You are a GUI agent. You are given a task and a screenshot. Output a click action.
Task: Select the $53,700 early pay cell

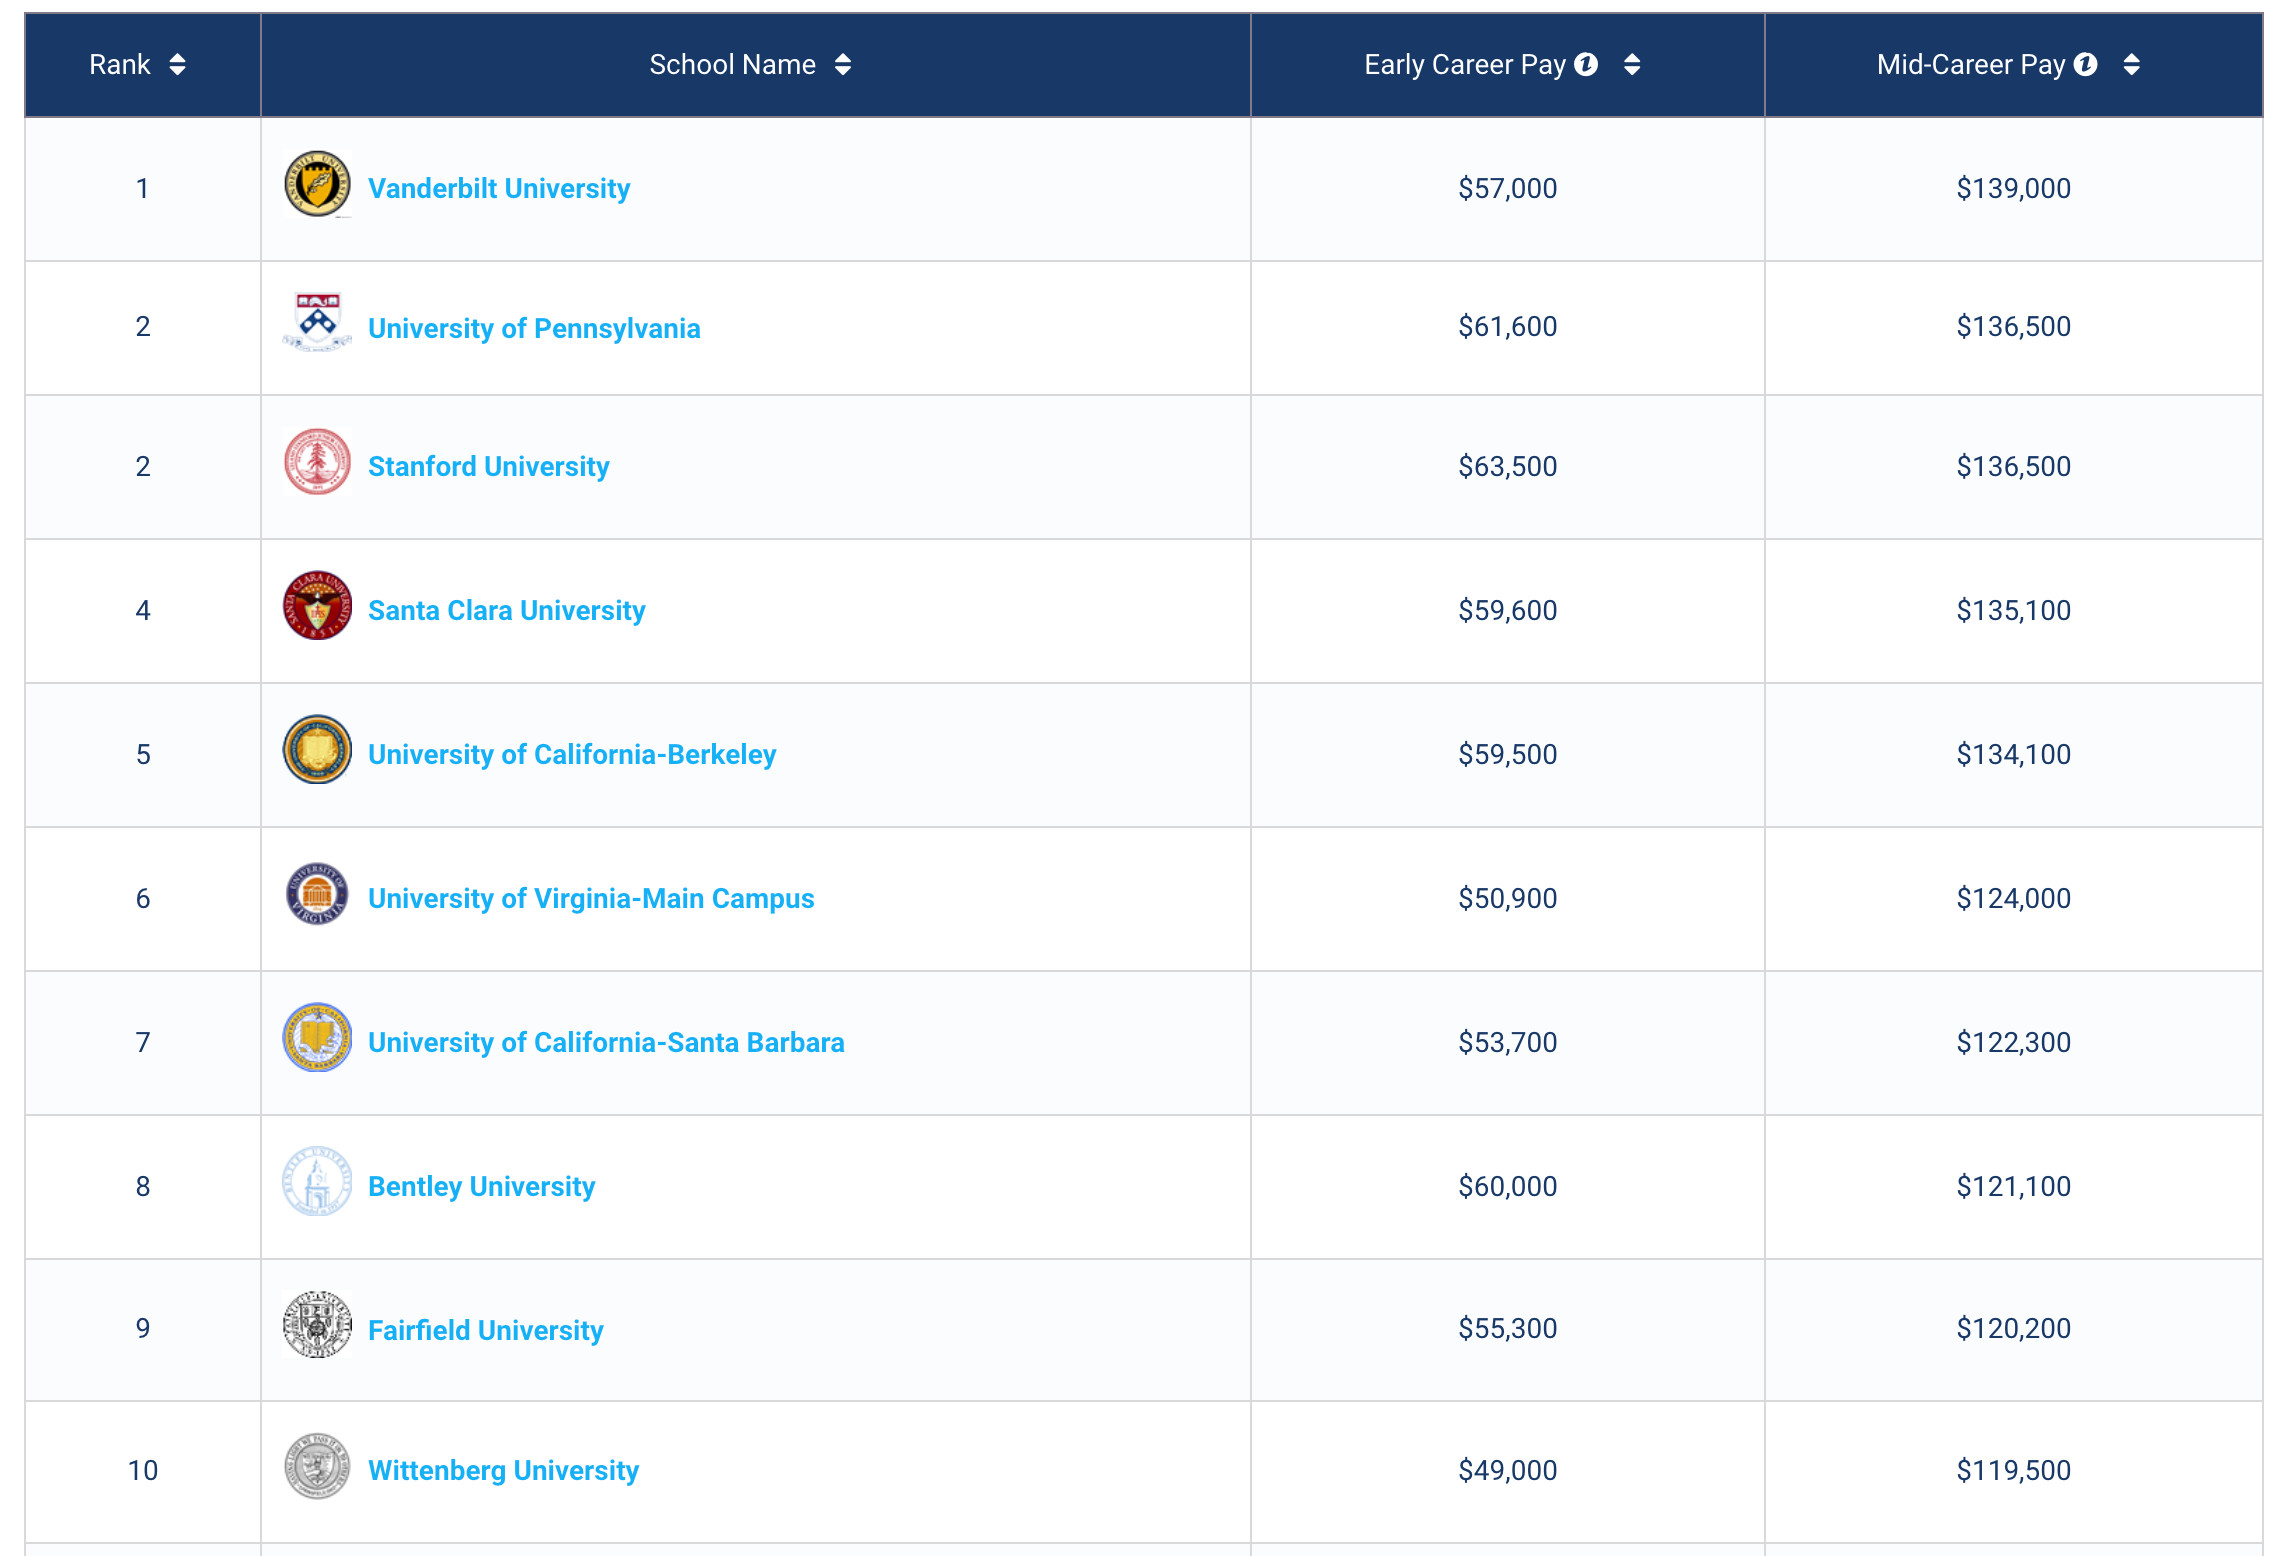(x=1508, y=1043)
